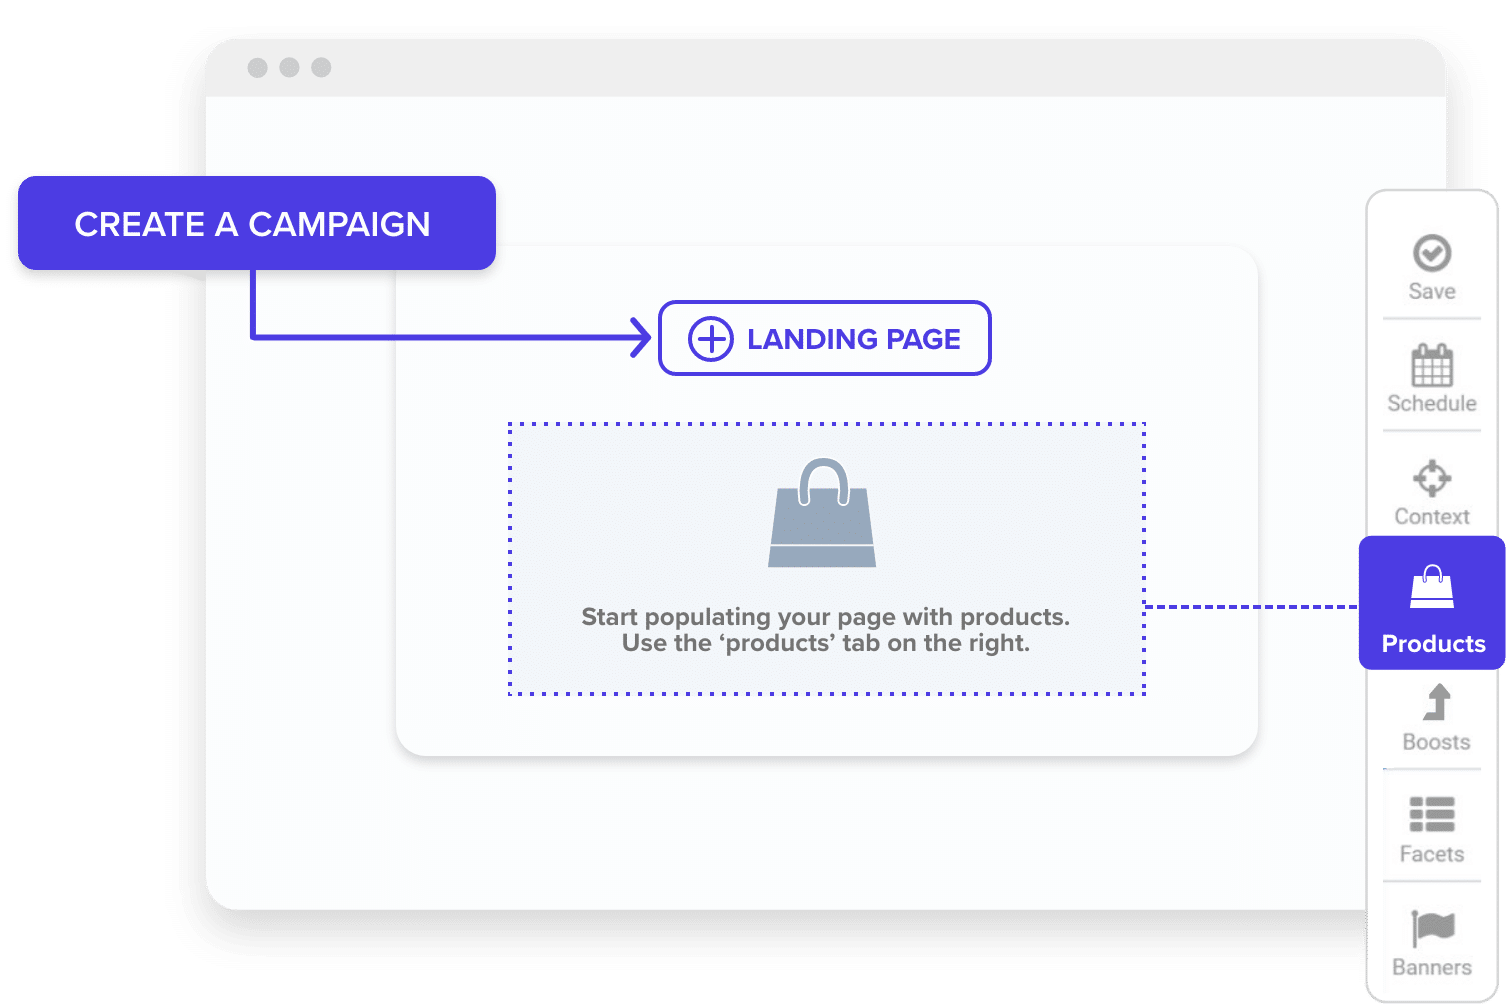Click the 'Start populating your page' text
Image resolution: width=1507 pixels, height=1004 pixels.
tap(825, 616)
